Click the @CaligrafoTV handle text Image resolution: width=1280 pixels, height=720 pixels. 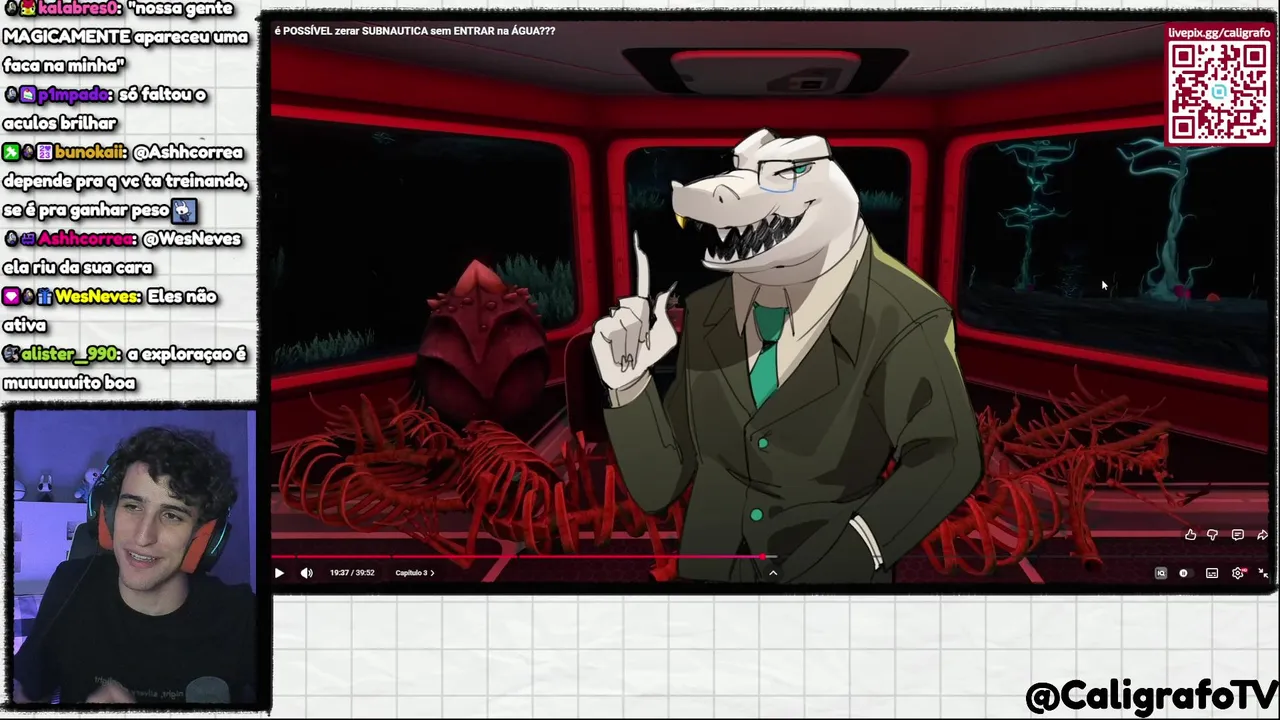[1151, 695]
